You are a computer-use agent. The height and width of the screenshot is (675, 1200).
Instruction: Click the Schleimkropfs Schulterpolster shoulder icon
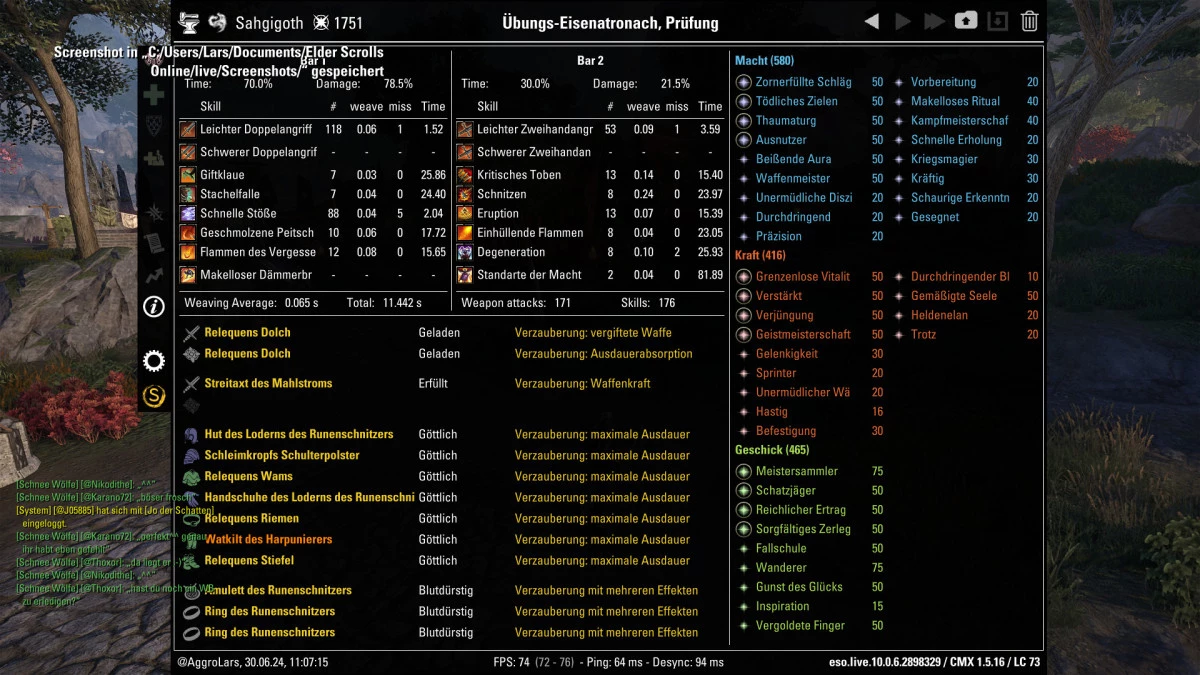pos(192,456)
